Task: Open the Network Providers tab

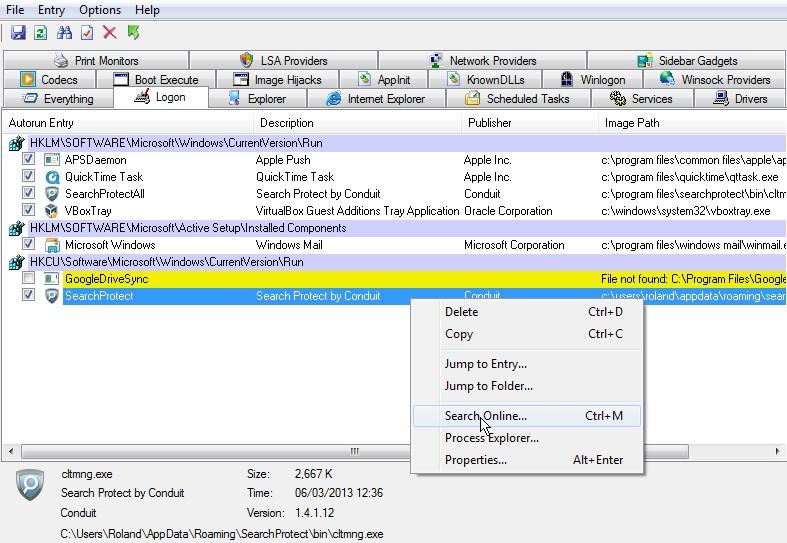Action: [483, 61]
